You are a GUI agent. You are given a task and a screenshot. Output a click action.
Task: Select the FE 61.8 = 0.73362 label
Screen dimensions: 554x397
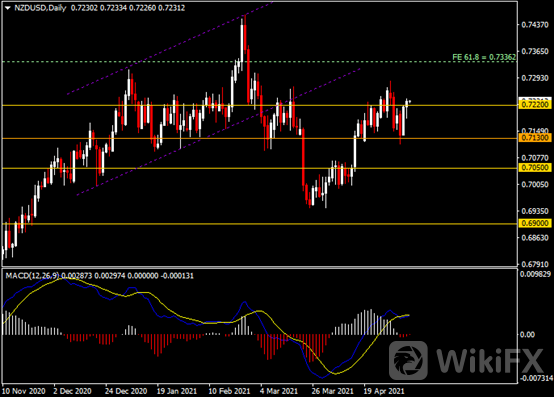click(x=484, y=57)
